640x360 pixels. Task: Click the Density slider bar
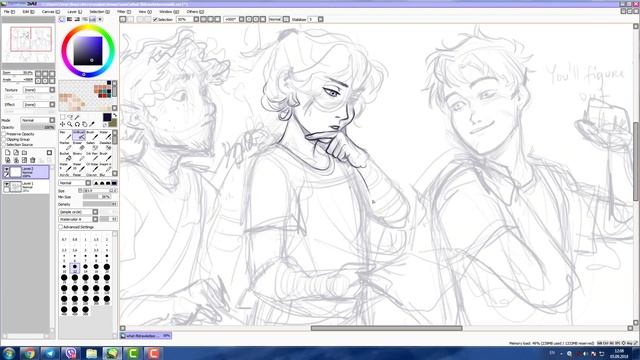click(100, 204)
